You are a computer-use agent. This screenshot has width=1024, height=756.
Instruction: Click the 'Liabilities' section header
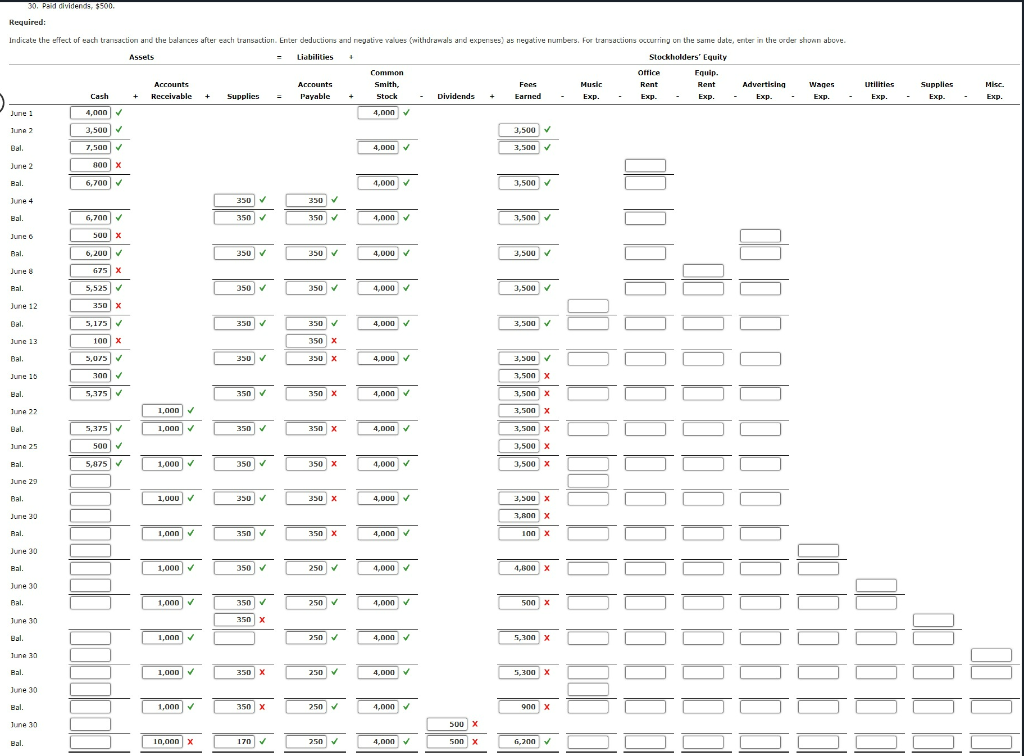point(315,57)
